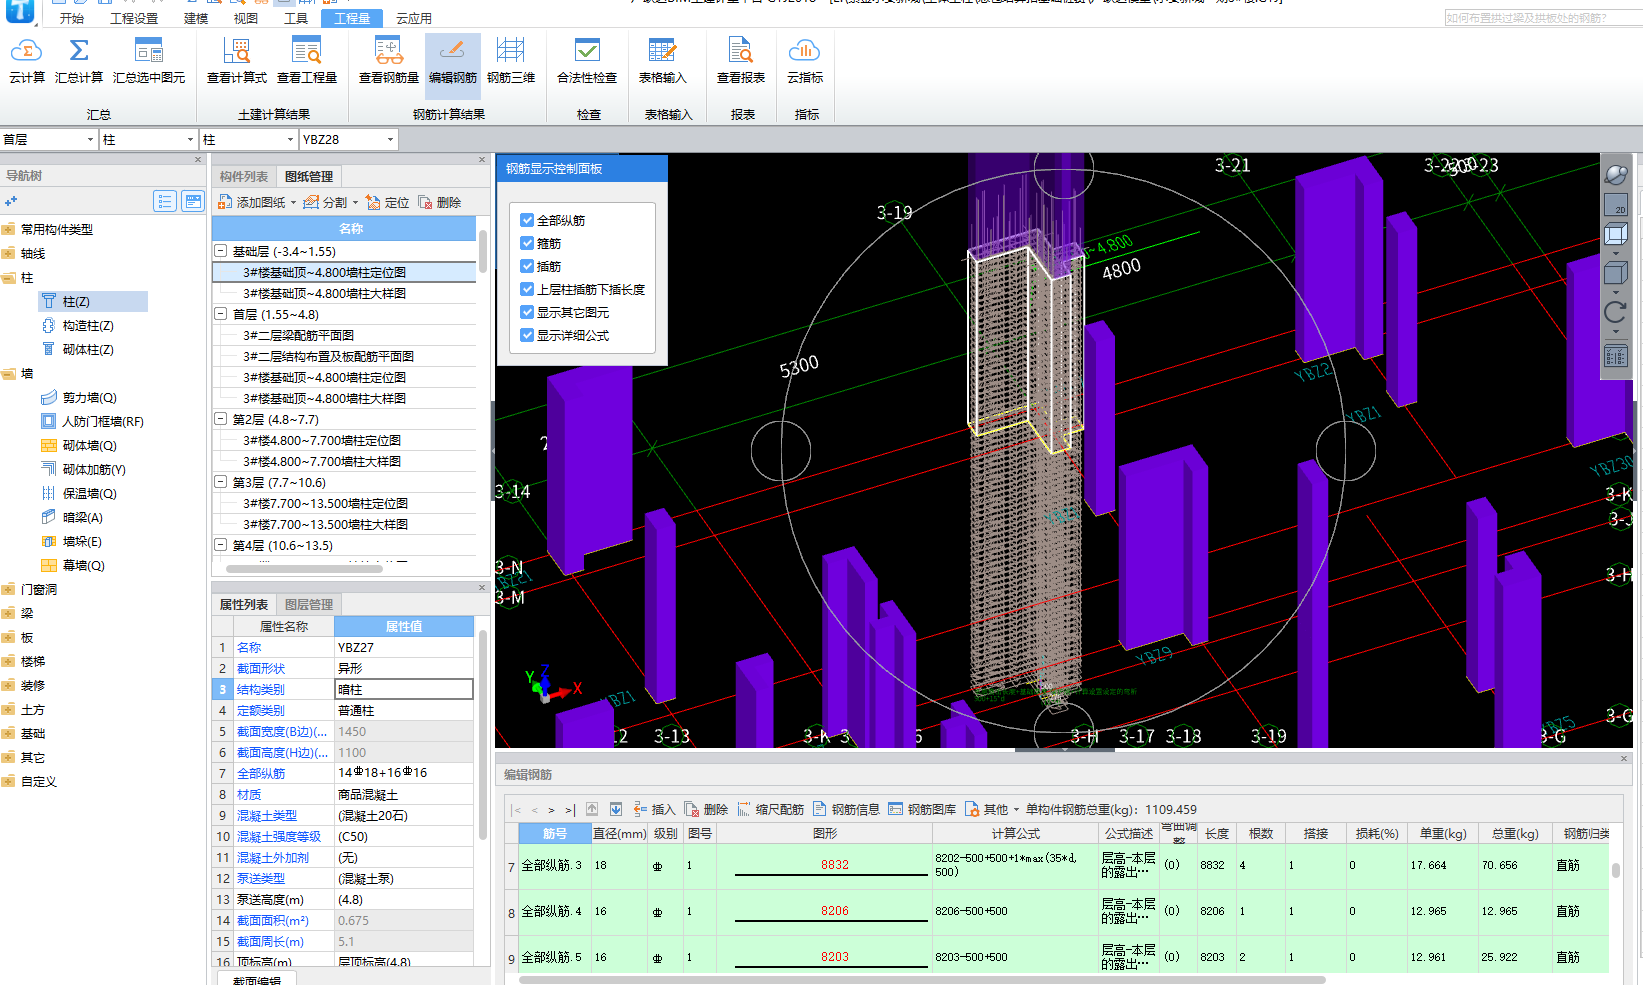Switch navigation tree to list view icon
The image size is (1643, 985).
click(x=165, y=201)
